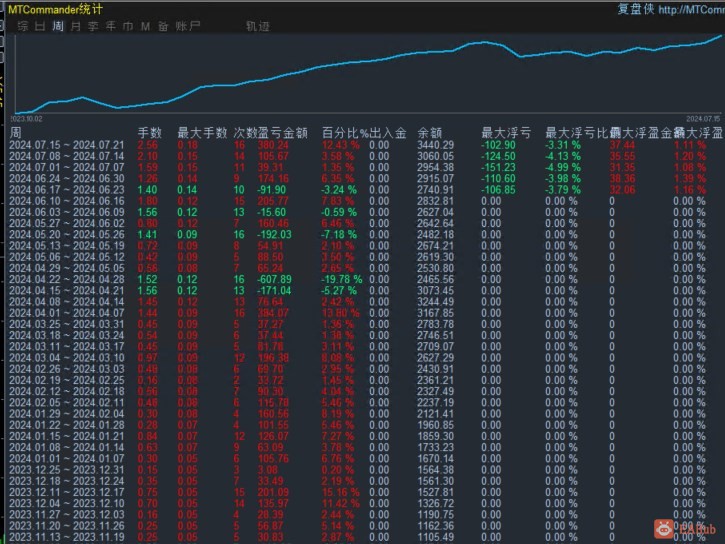
Task: Sort by the 最大手数 column header
Action: tap(202, 133)
